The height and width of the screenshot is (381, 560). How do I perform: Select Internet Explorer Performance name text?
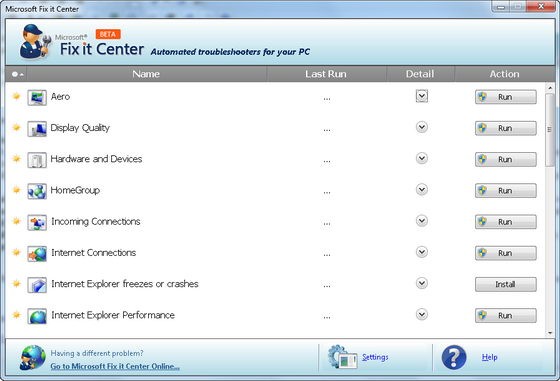coord(113,315)
